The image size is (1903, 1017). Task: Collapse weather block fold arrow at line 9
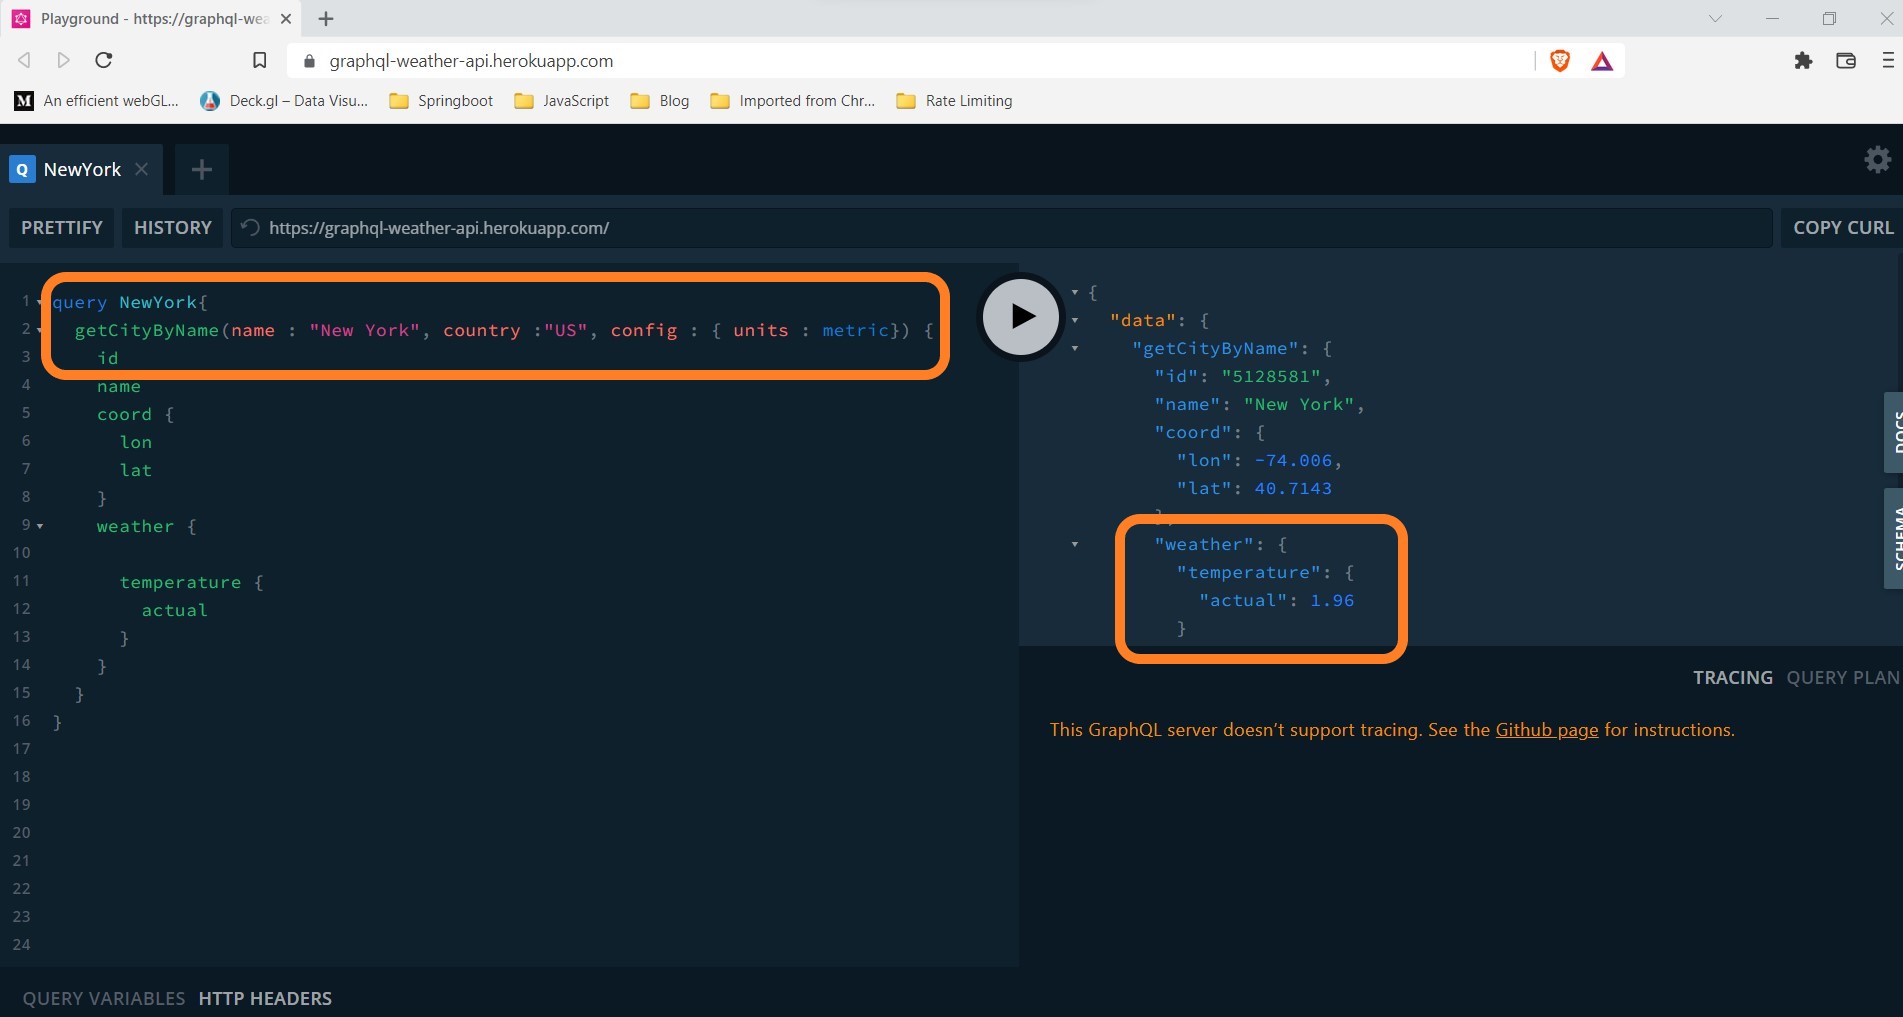coord(40,526)
